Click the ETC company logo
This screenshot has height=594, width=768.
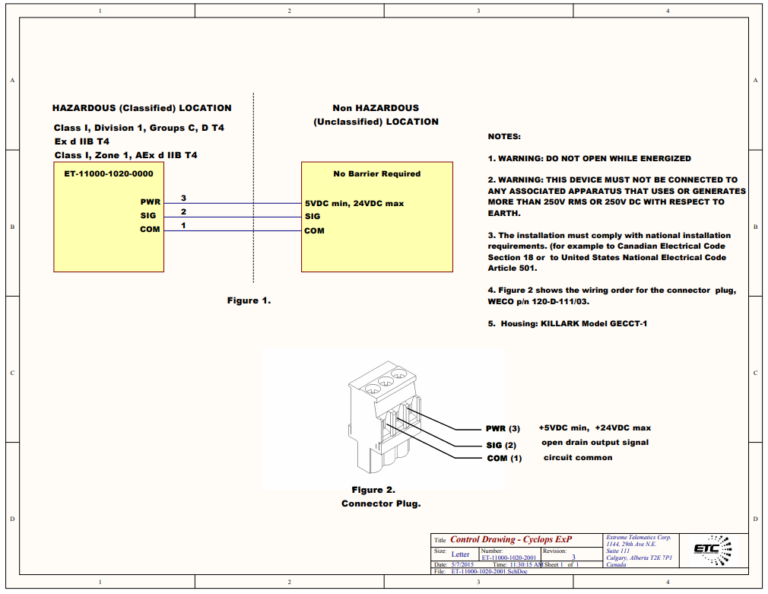coord(713,550)
